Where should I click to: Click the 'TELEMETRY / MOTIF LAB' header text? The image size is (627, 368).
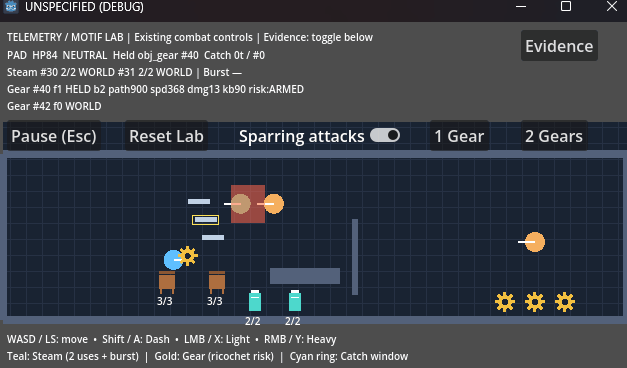[x=65, y=38]
